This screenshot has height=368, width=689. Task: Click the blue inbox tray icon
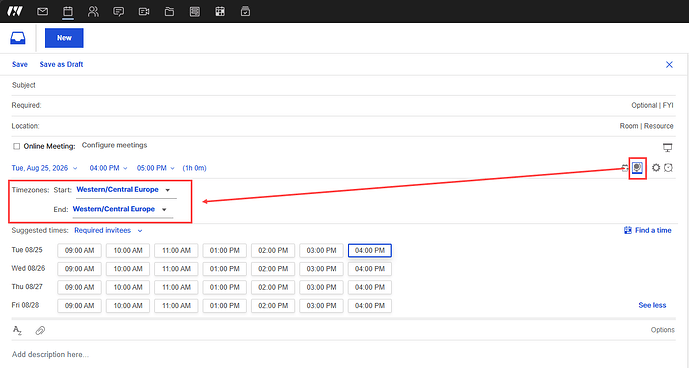[x=18, y=38]
